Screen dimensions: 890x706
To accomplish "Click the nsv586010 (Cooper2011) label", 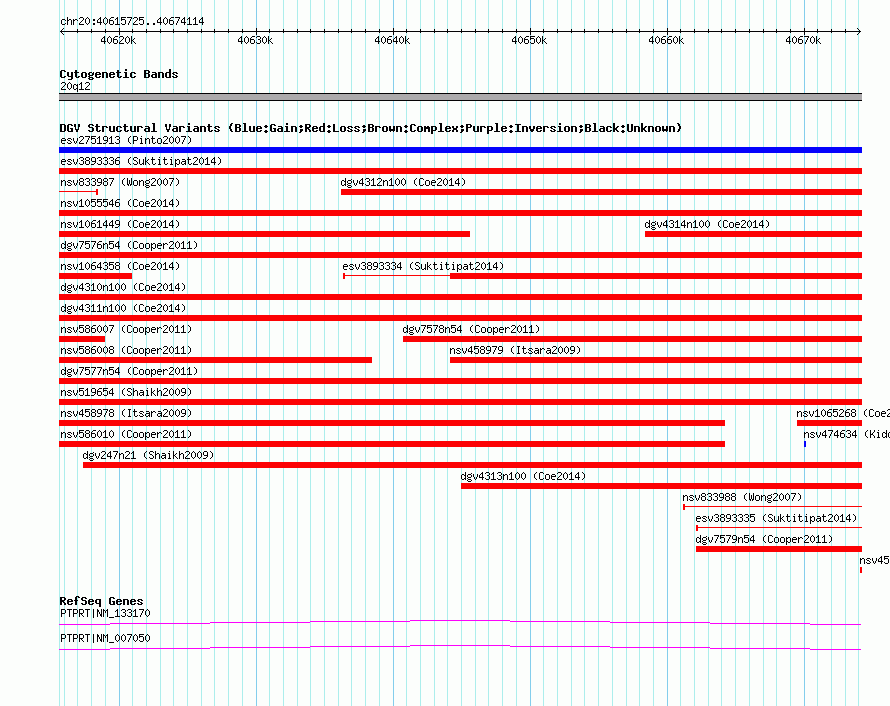I will pyautogui.click(x=126, y=434).
